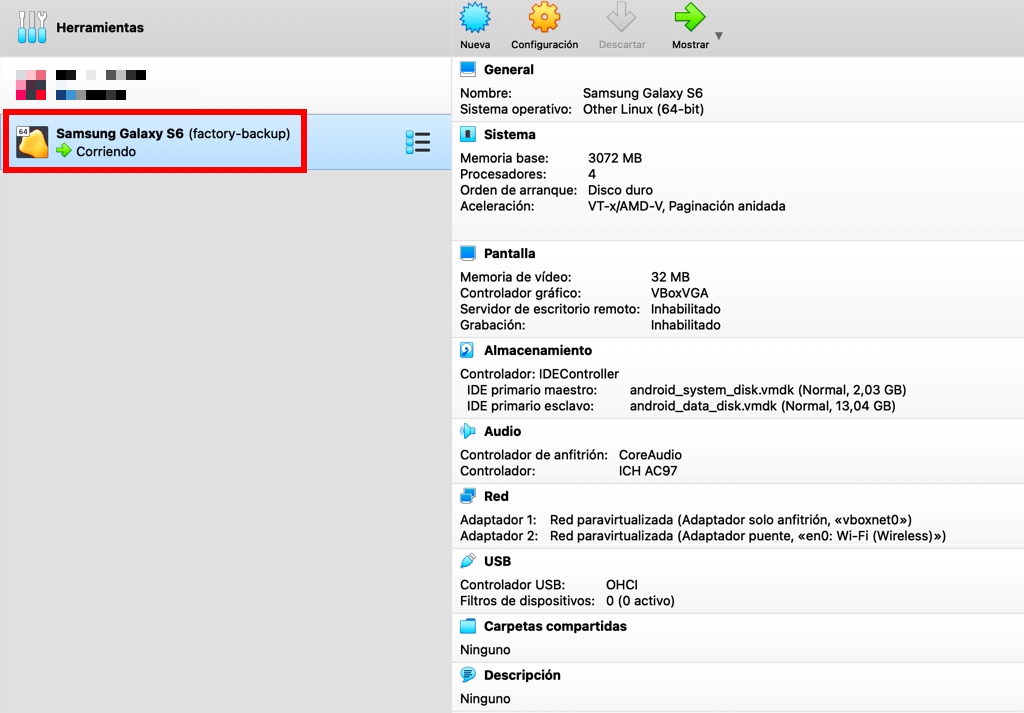Click the Audio speaker icon
This screenshot has height=713, width=1024.
coord(468,431)
